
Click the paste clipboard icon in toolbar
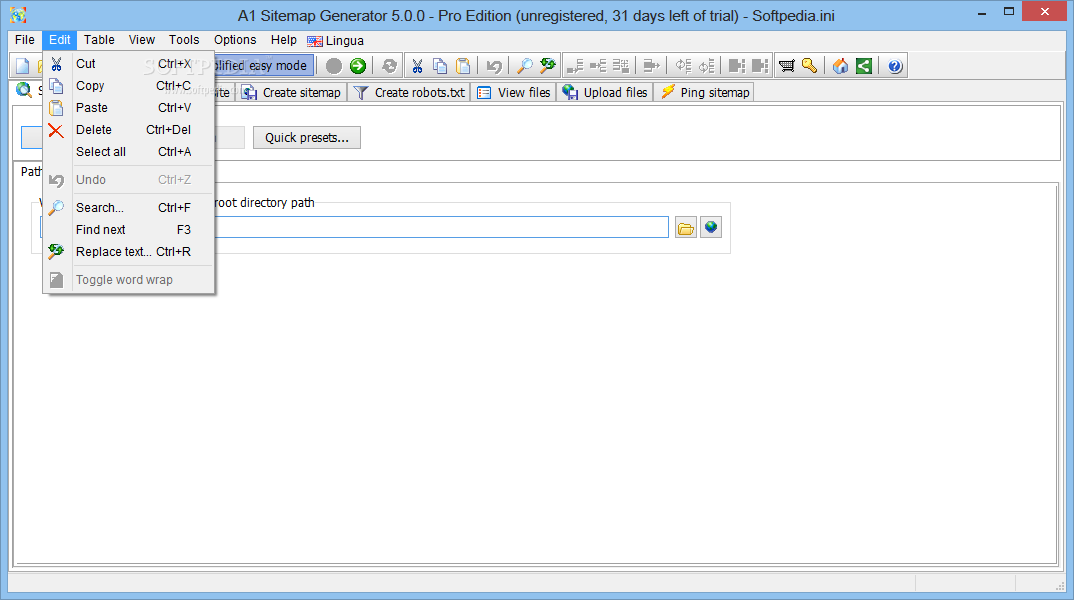[x=464, y=66]
